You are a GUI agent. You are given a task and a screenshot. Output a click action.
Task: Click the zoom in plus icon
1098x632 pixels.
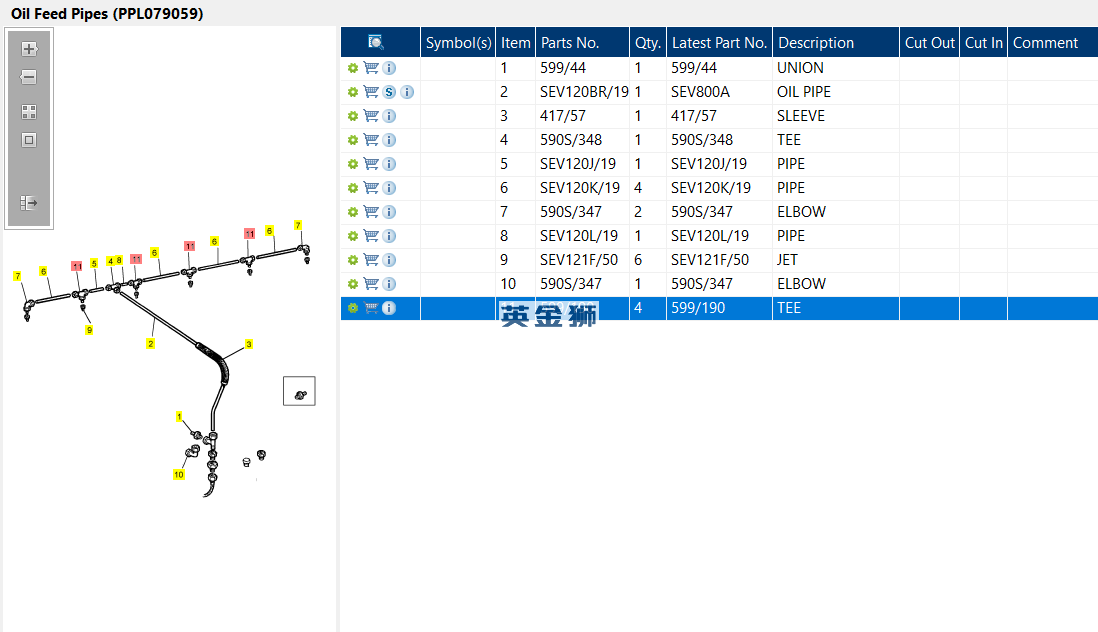coord(29,49)
